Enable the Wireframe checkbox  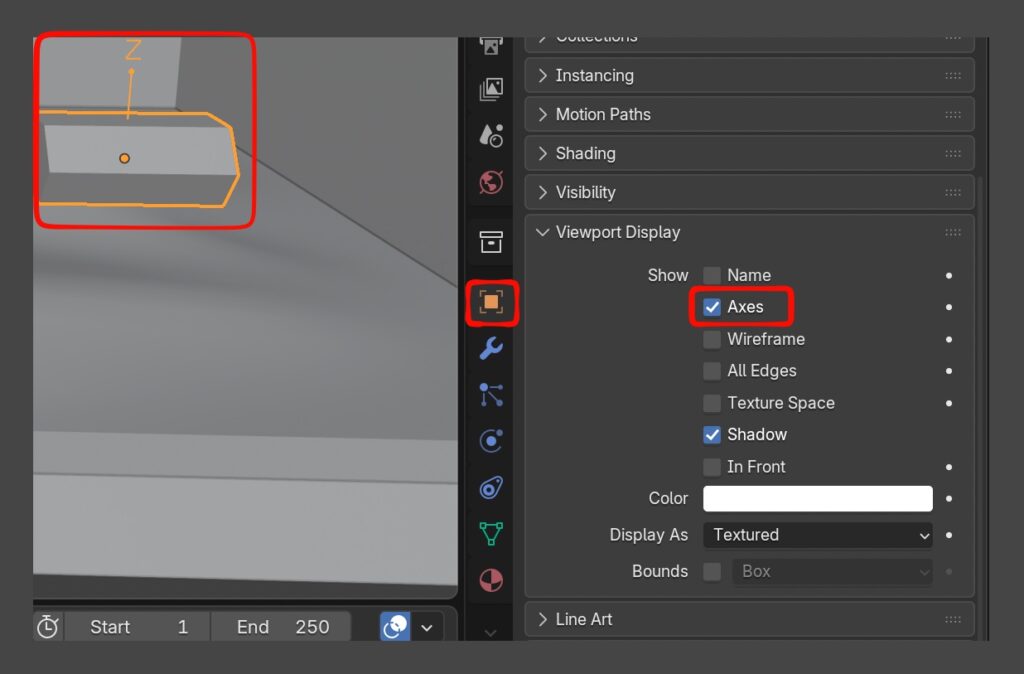pos(712,339)
